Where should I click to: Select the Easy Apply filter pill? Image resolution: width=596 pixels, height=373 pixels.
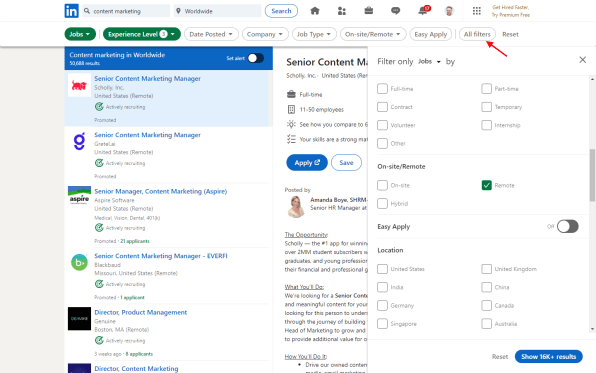(431, 34)
